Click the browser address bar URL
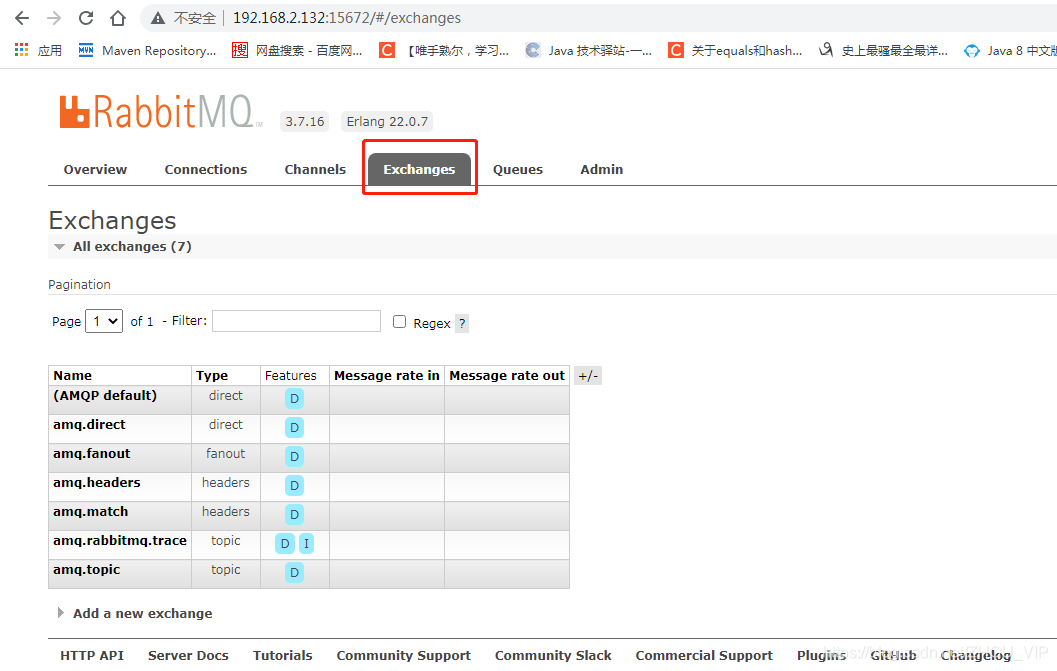 pyautogui.click(x=346, y=18)
